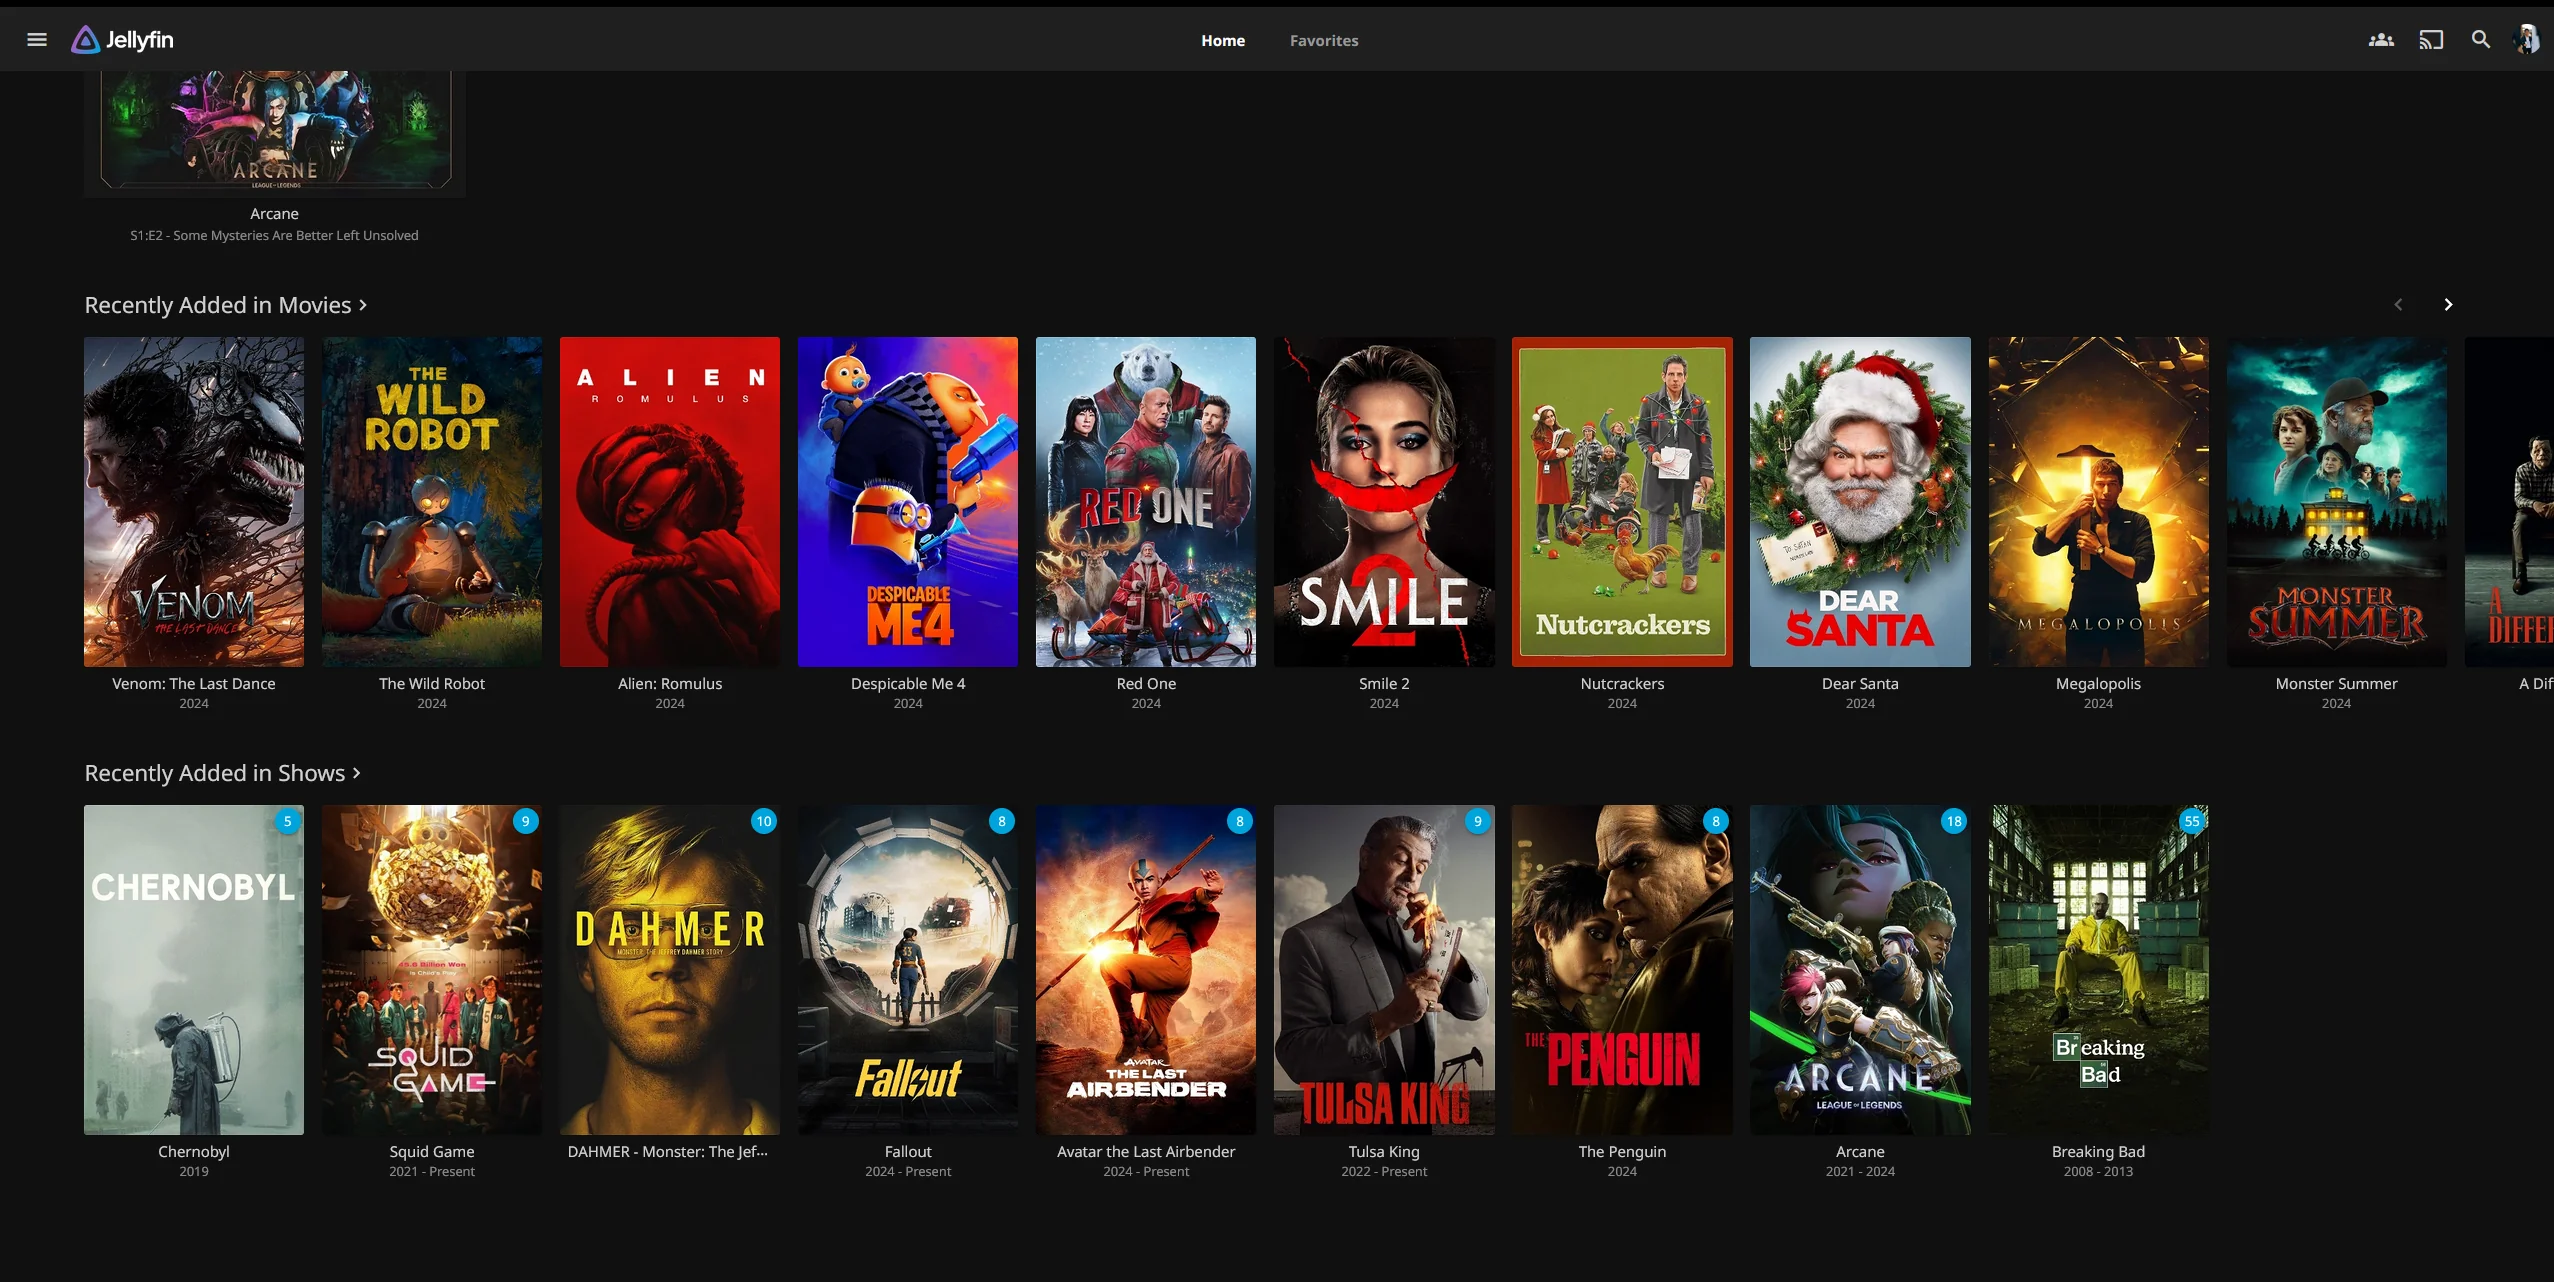The height and width of the screenshot is (1282, 2554).
Task: Click the Despicable Me 4 title text
Action: [x=908, y=684]
